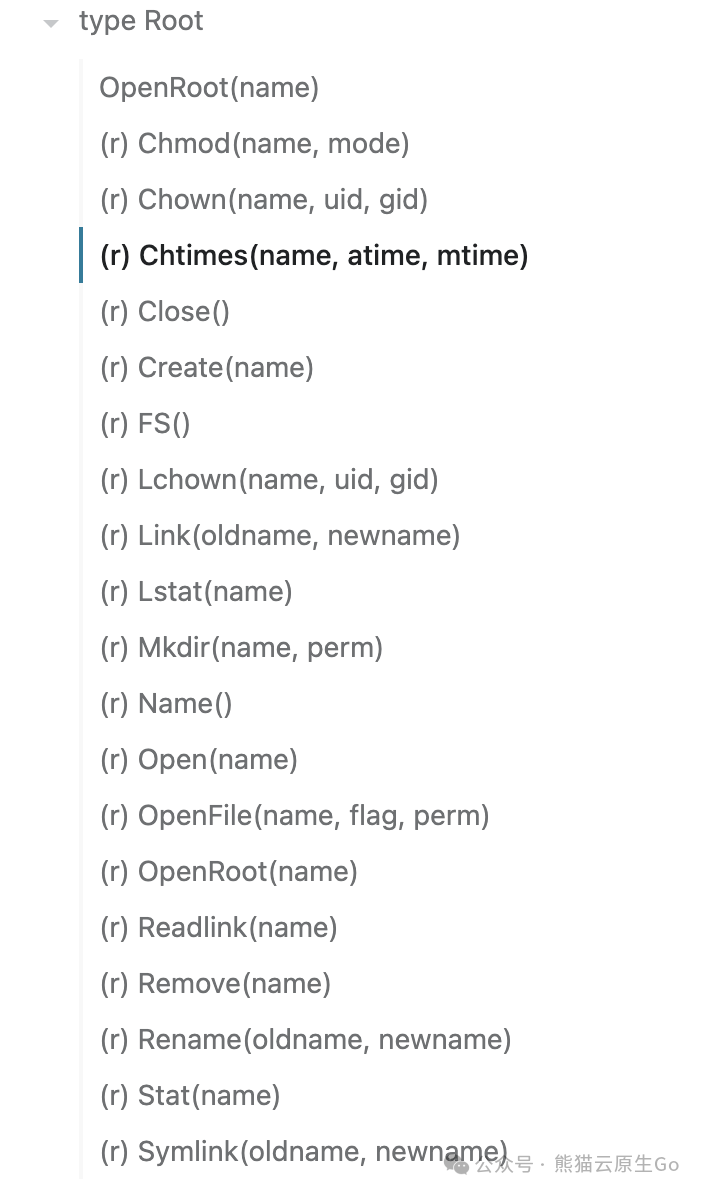702x1192 pixels.
Task: Select the (r) OpenRoot(name) method entry
Action: click(x=228, y=872)
